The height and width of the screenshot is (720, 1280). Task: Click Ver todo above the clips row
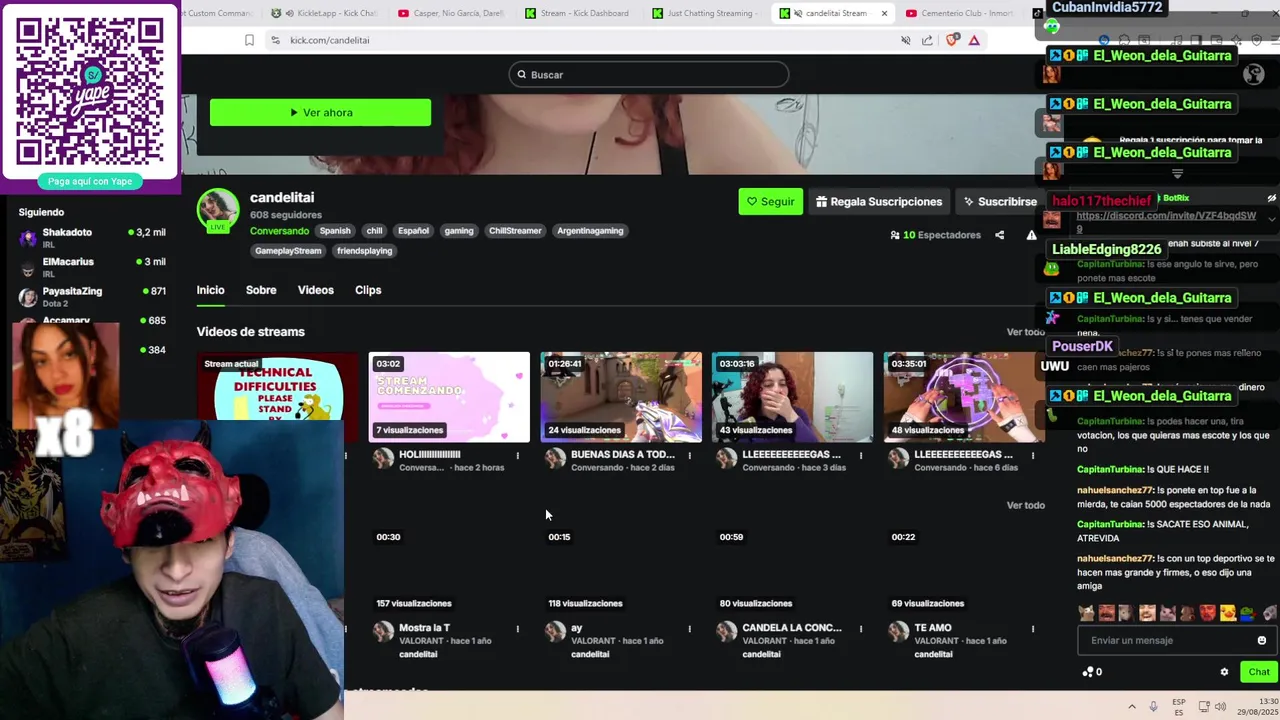1025,505
